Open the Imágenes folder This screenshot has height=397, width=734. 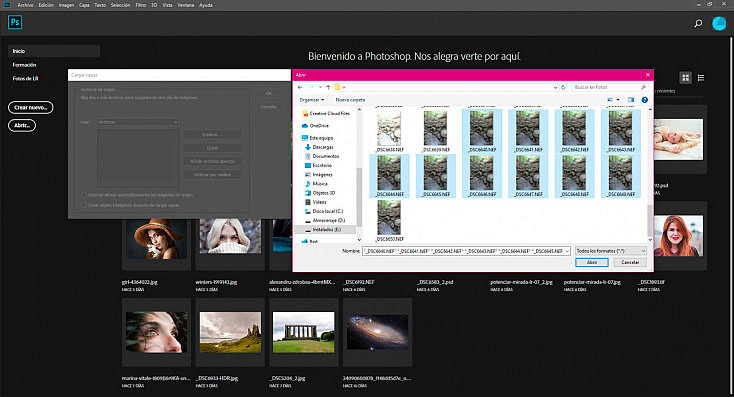coord(319,174)
